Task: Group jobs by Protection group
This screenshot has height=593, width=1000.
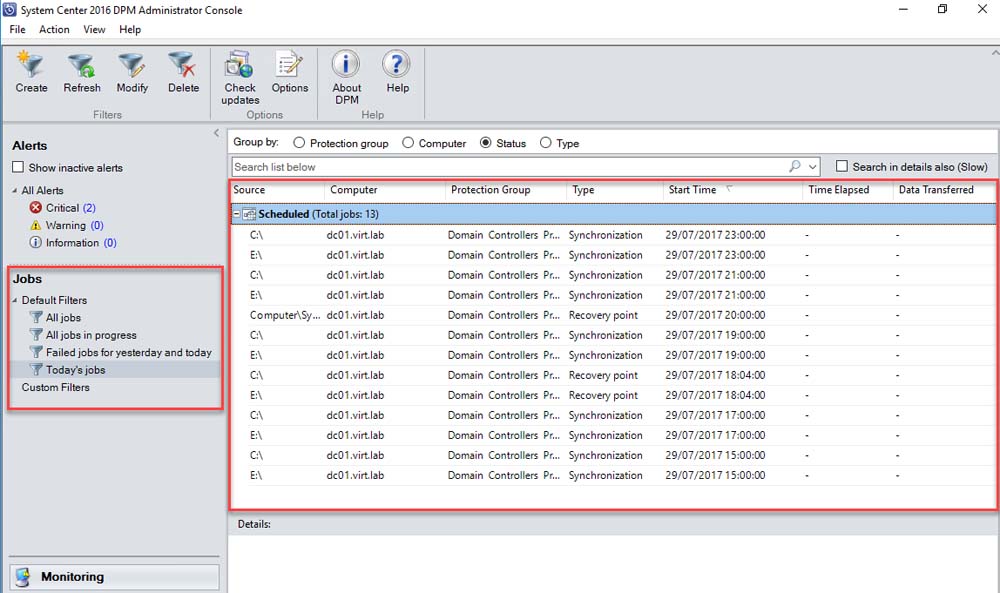Action: pos(299,143)
